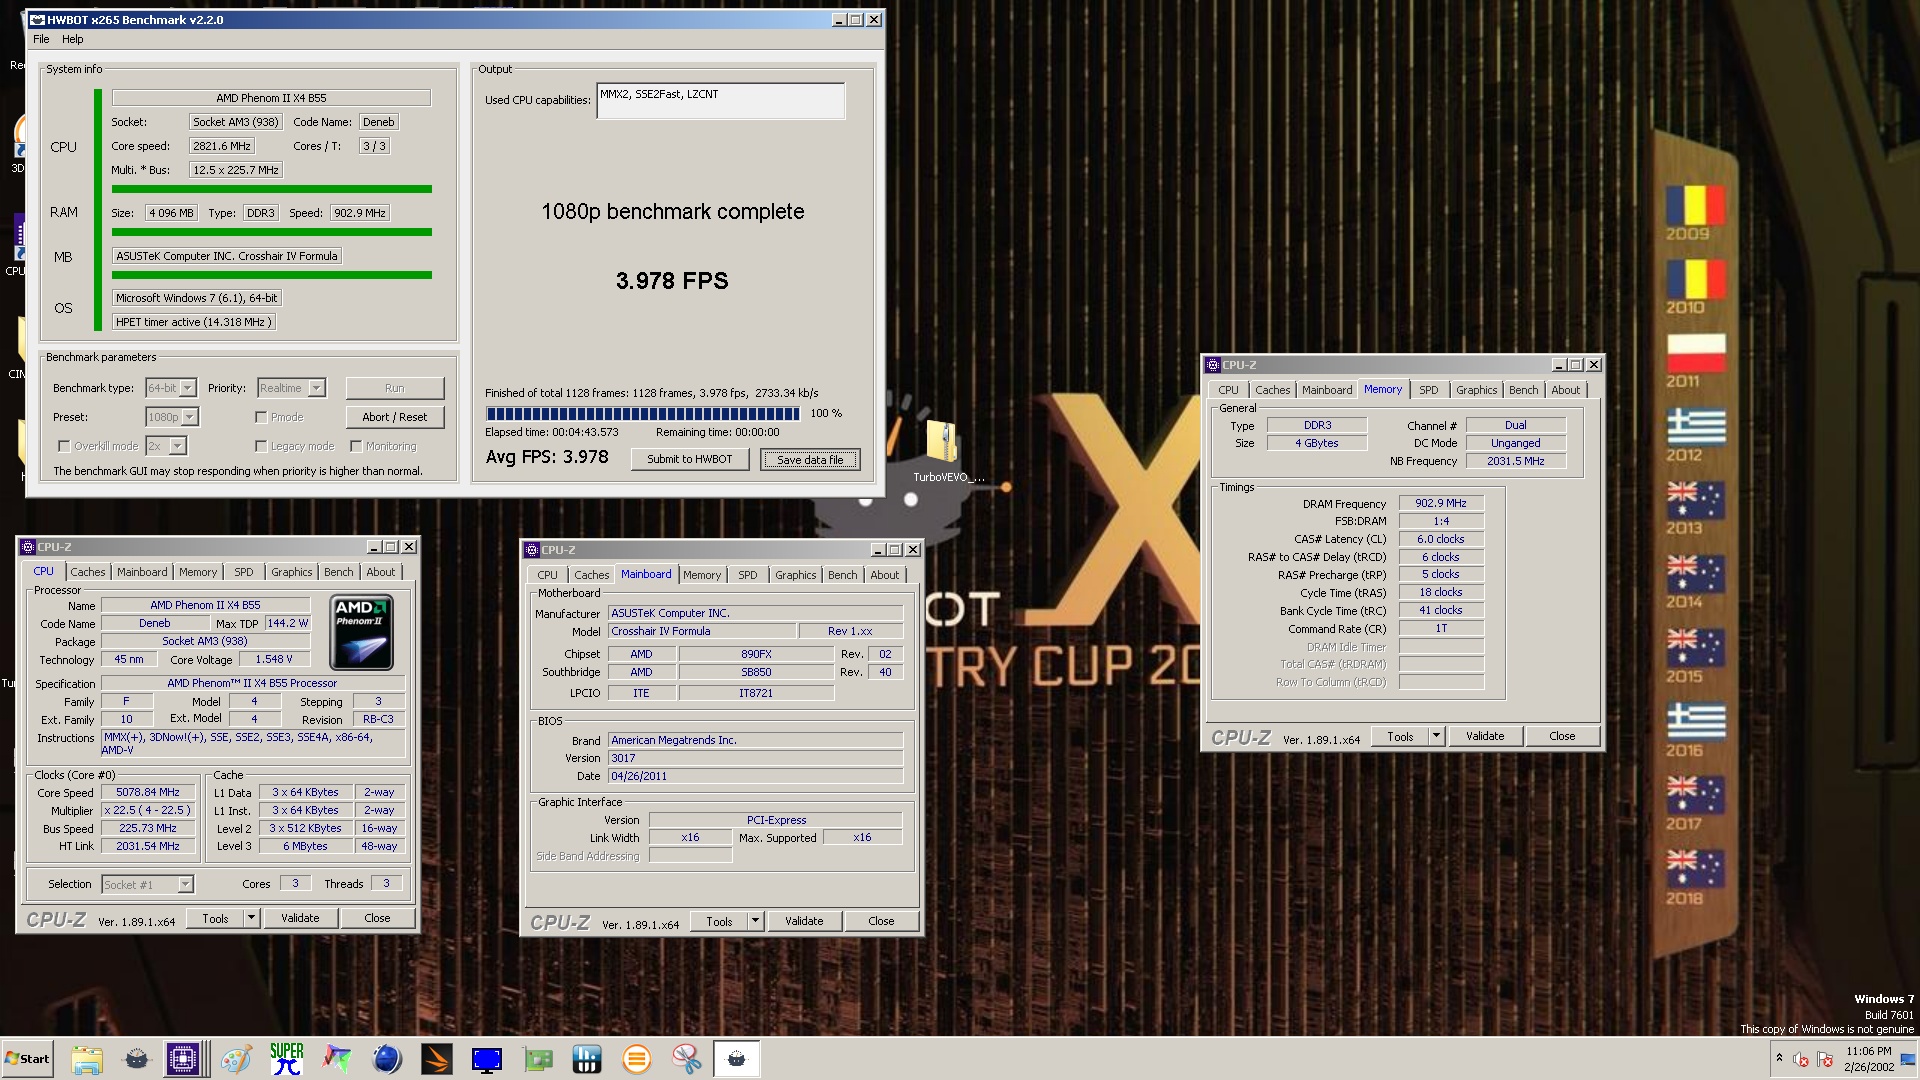Screen dimensions: 1920x1080
Task: Toggle the Overkill mode checkbox
Action: point(64,446)
